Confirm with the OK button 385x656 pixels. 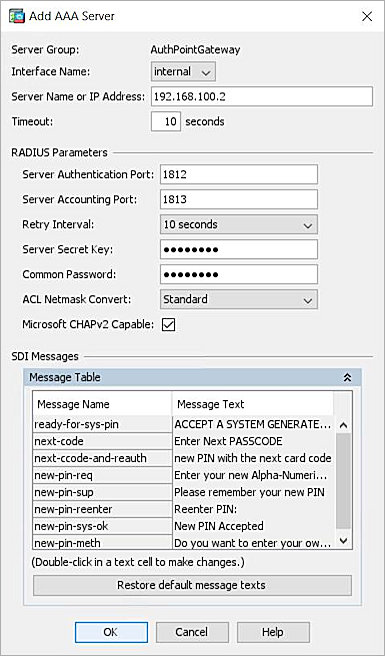point(111,632)
